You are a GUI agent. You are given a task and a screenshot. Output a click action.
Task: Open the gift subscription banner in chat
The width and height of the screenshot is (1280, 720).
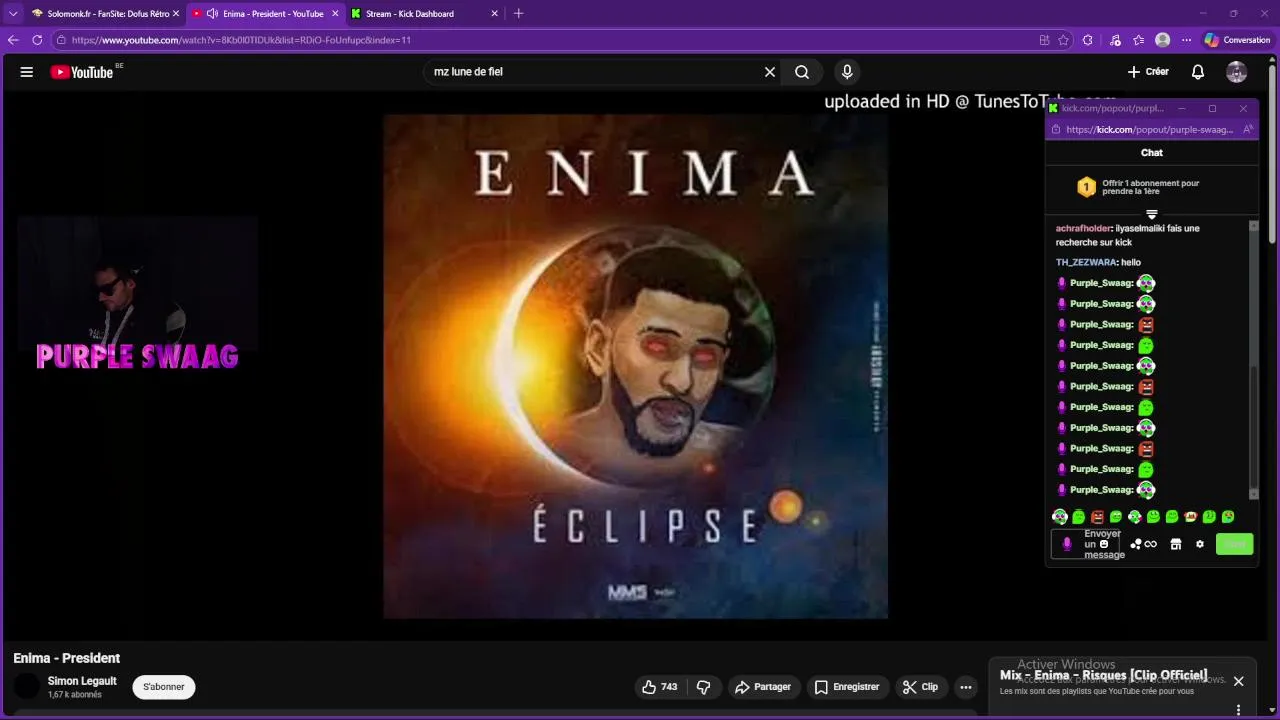pos(1152,187)
